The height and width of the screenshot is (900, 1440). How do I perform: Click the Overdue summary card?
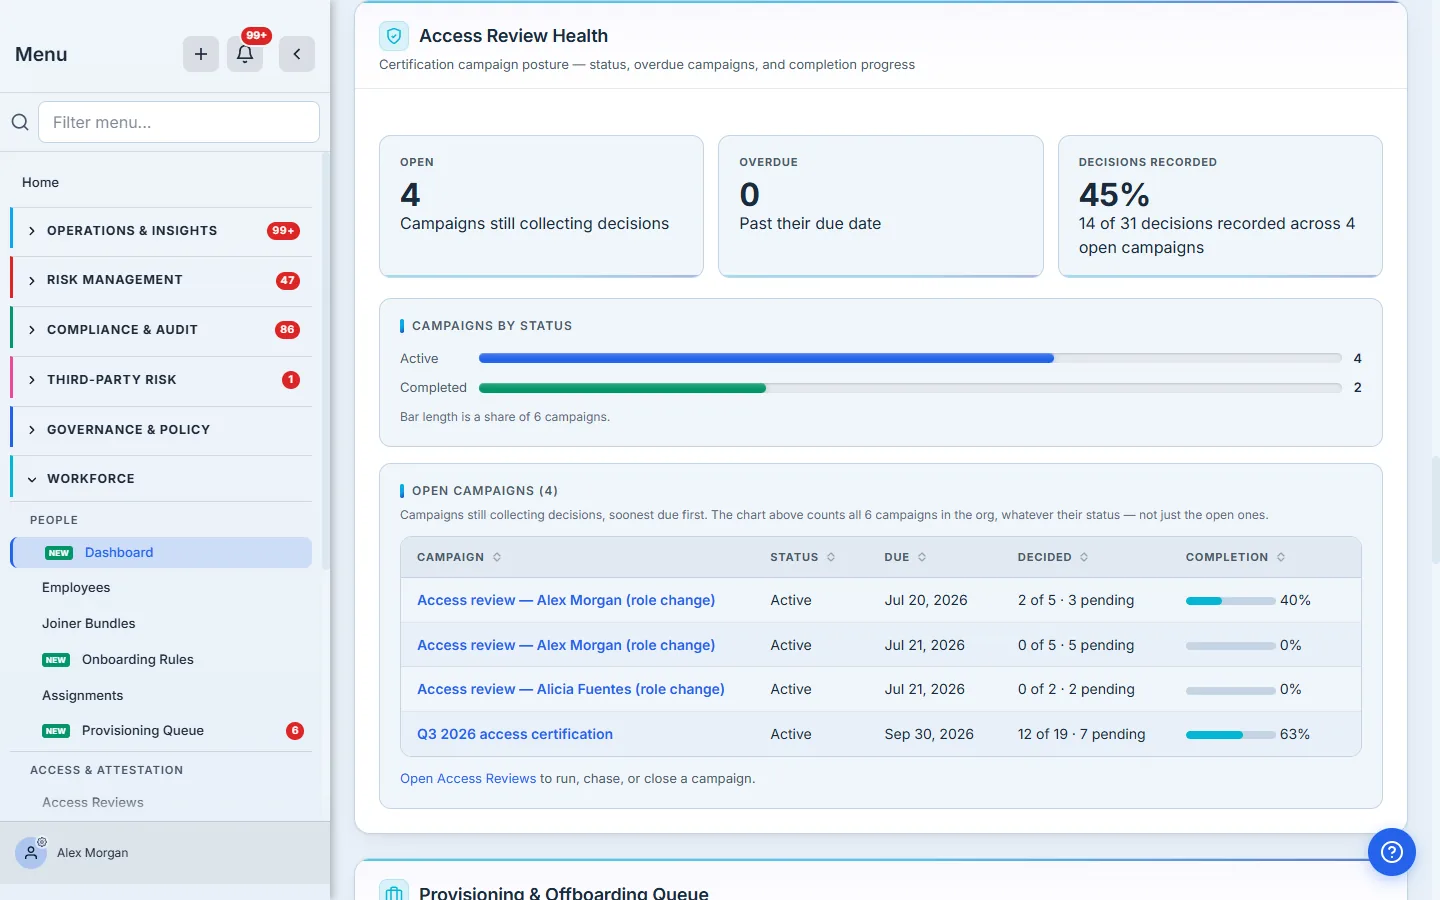click(x=880, y=206)
